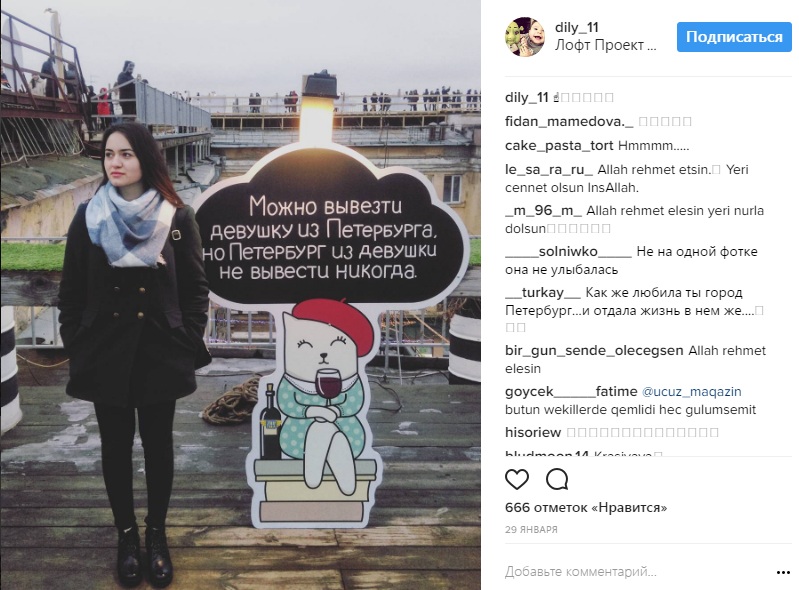Visit bir_gun_sende_olecegsen profile
Image resolution: width=799 pixels, height=590 pixels.
(594, 351)
